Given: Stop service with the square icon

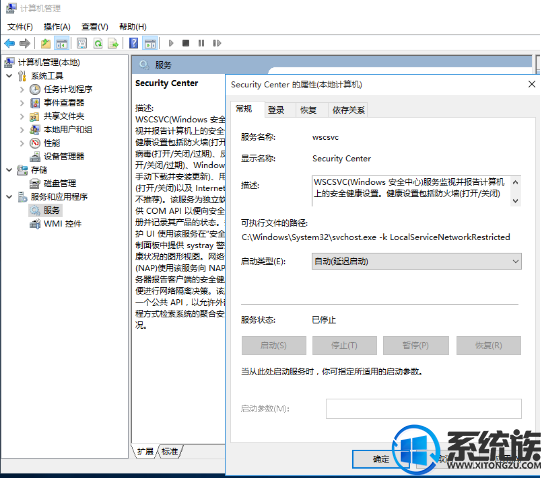Looking at the screenshot, I should coord(186,43).
